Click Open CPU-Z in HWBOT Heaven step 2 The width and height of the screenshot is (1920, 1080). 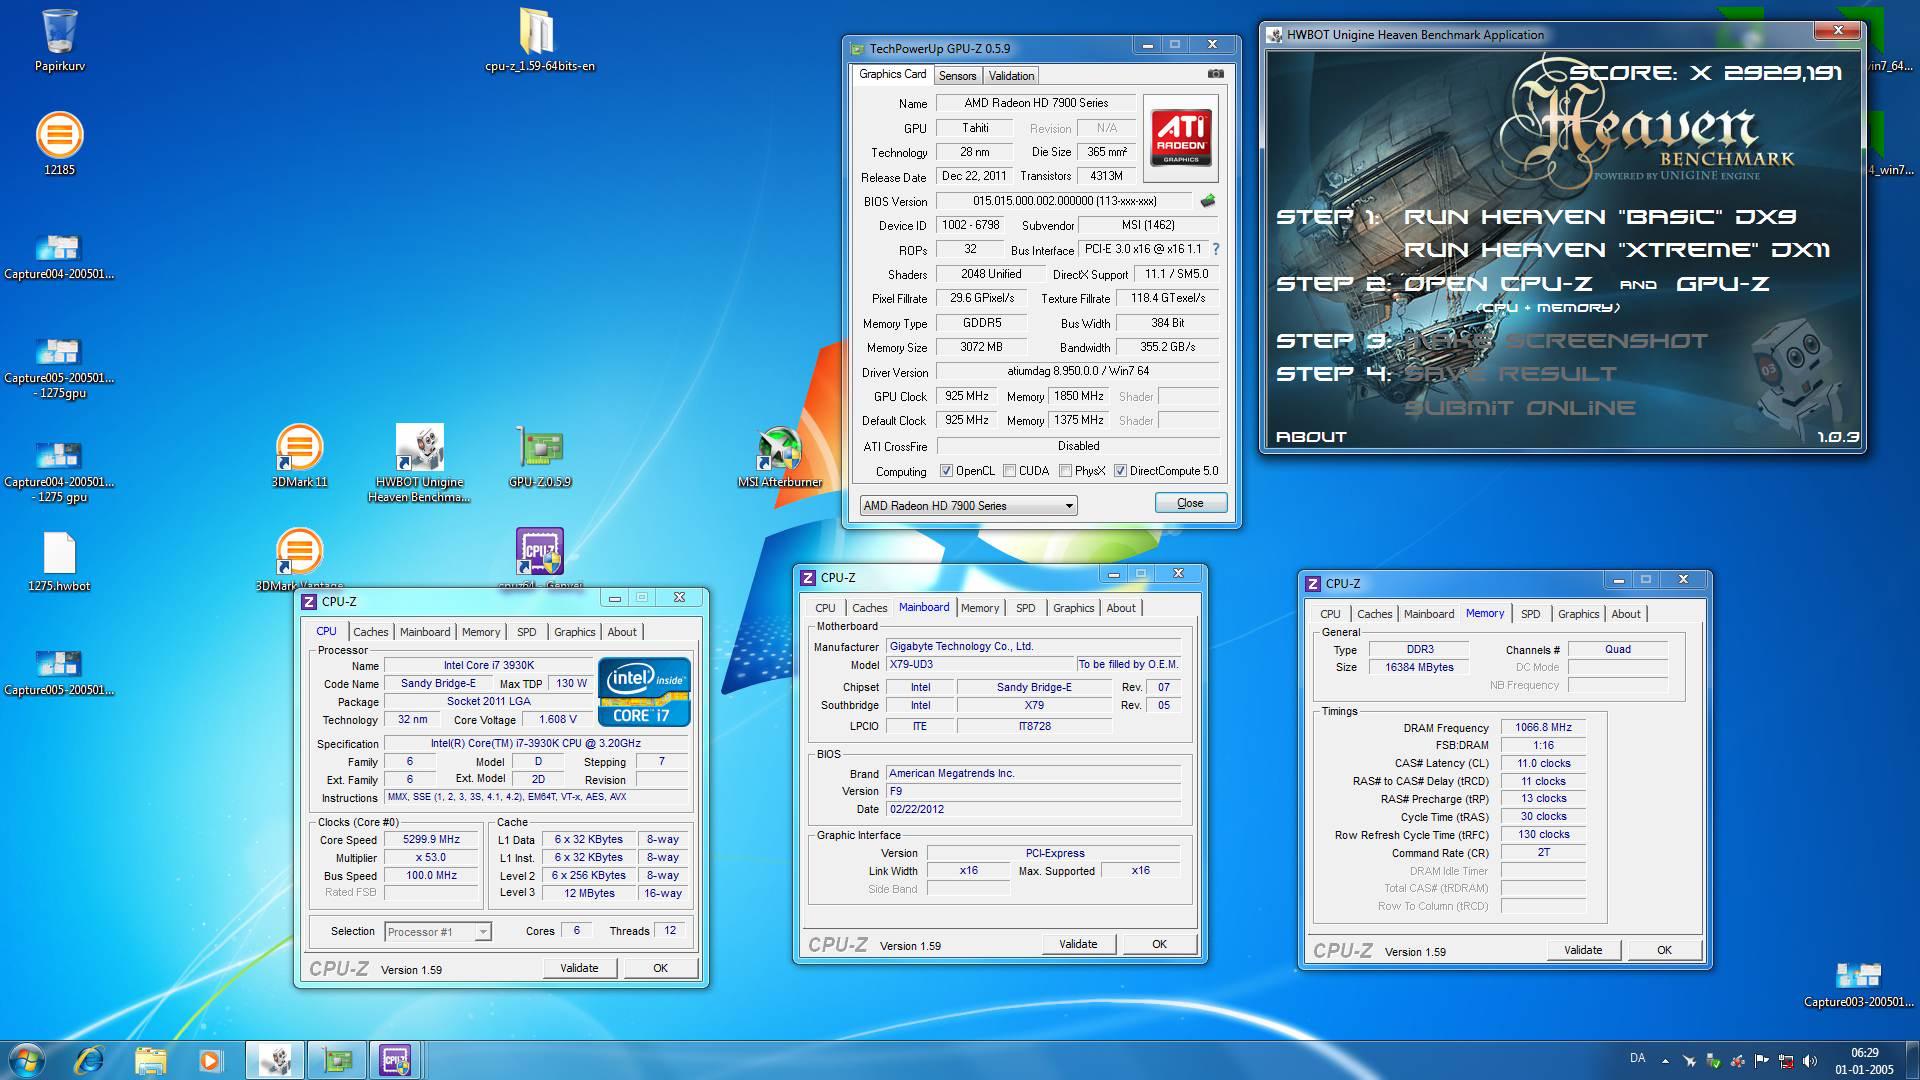click(x=1498, y=284)
